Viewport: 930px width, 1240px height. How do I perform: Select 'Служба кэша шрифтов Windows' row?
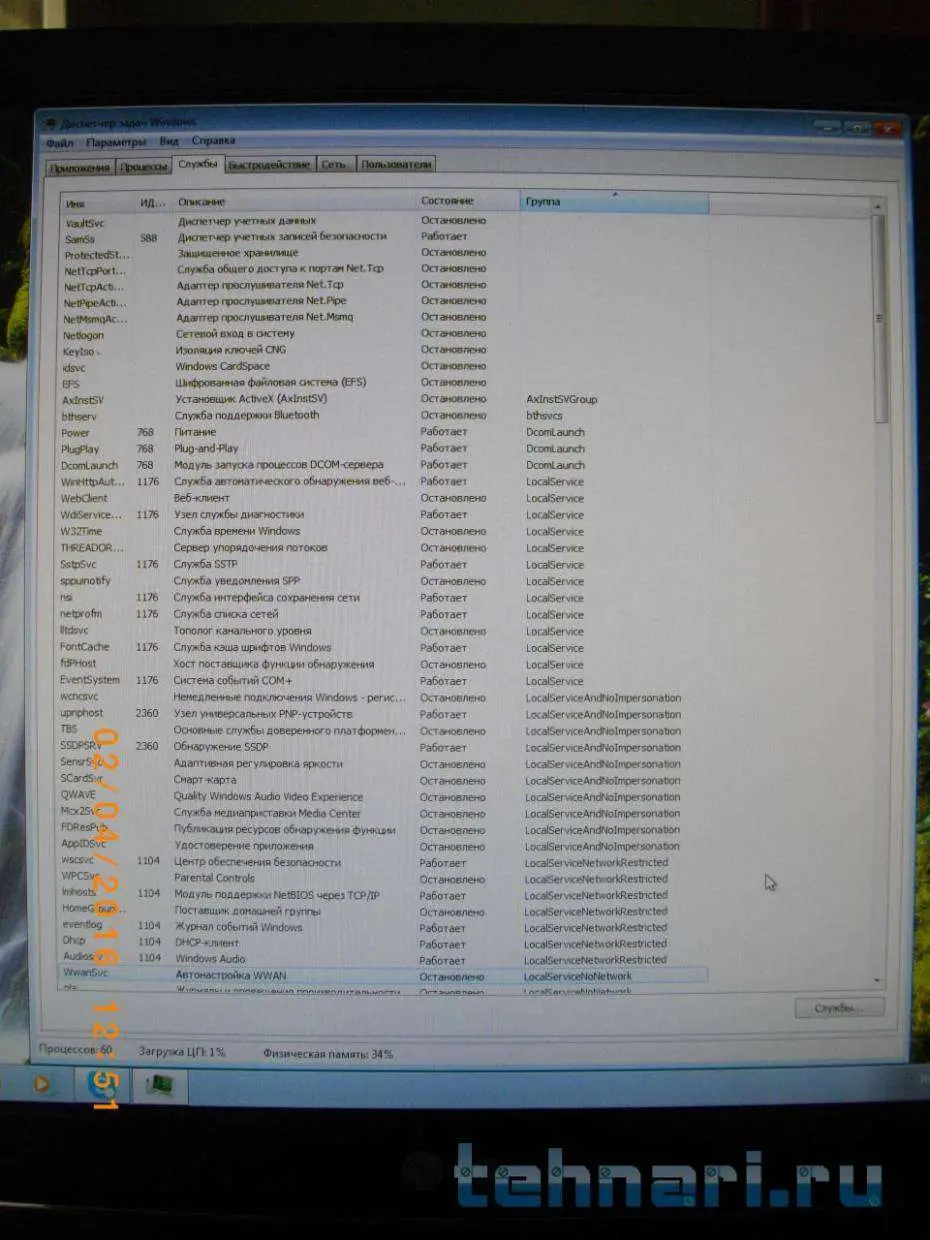point(384,647)
